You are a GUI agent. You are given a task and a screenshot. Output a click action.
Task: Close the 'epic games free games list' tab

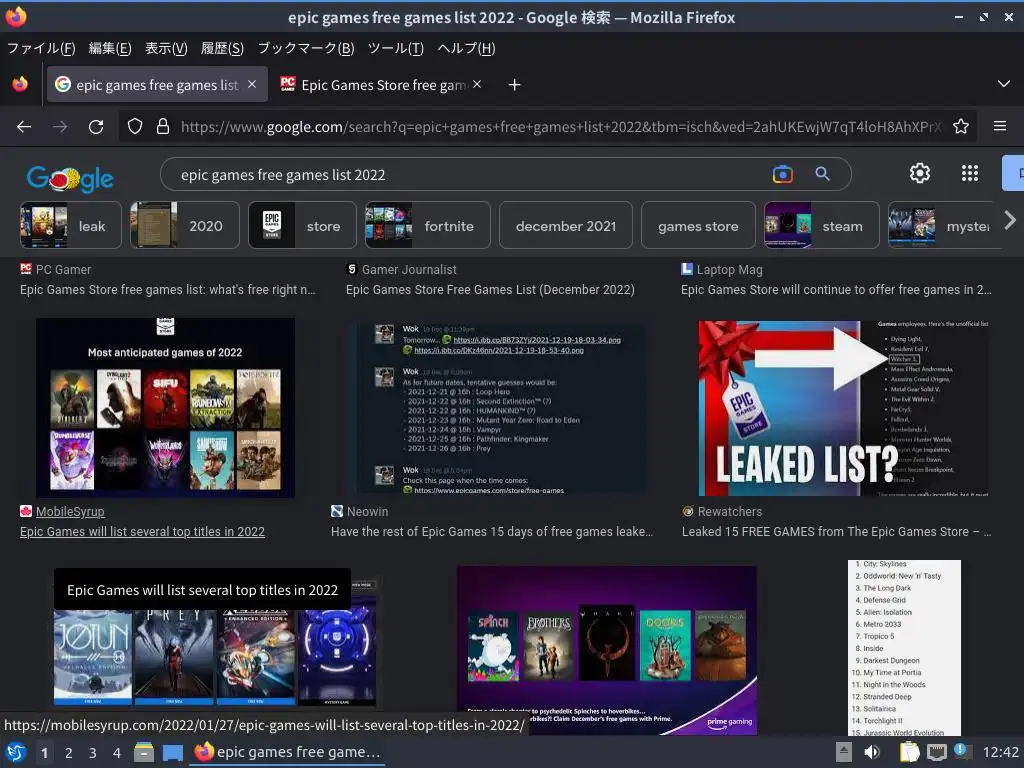[x=252, y=84]
